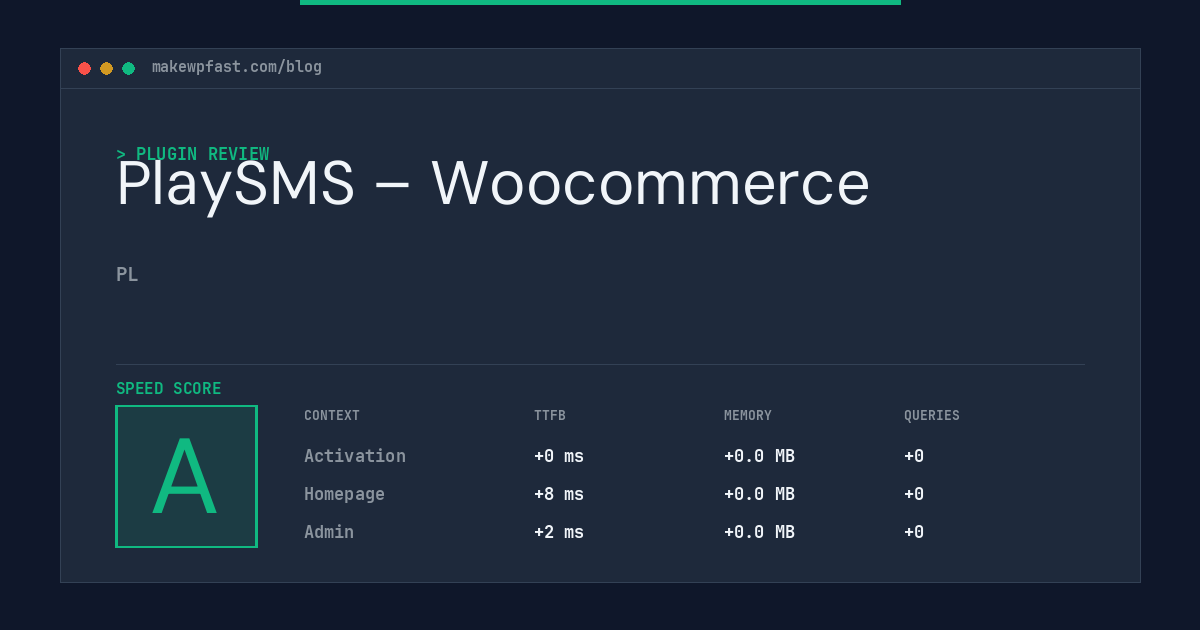Image resolution: width=1200 pixels, height=630 pixels.
Task: Click the 'QUERIES' column header
Action: 932,416
